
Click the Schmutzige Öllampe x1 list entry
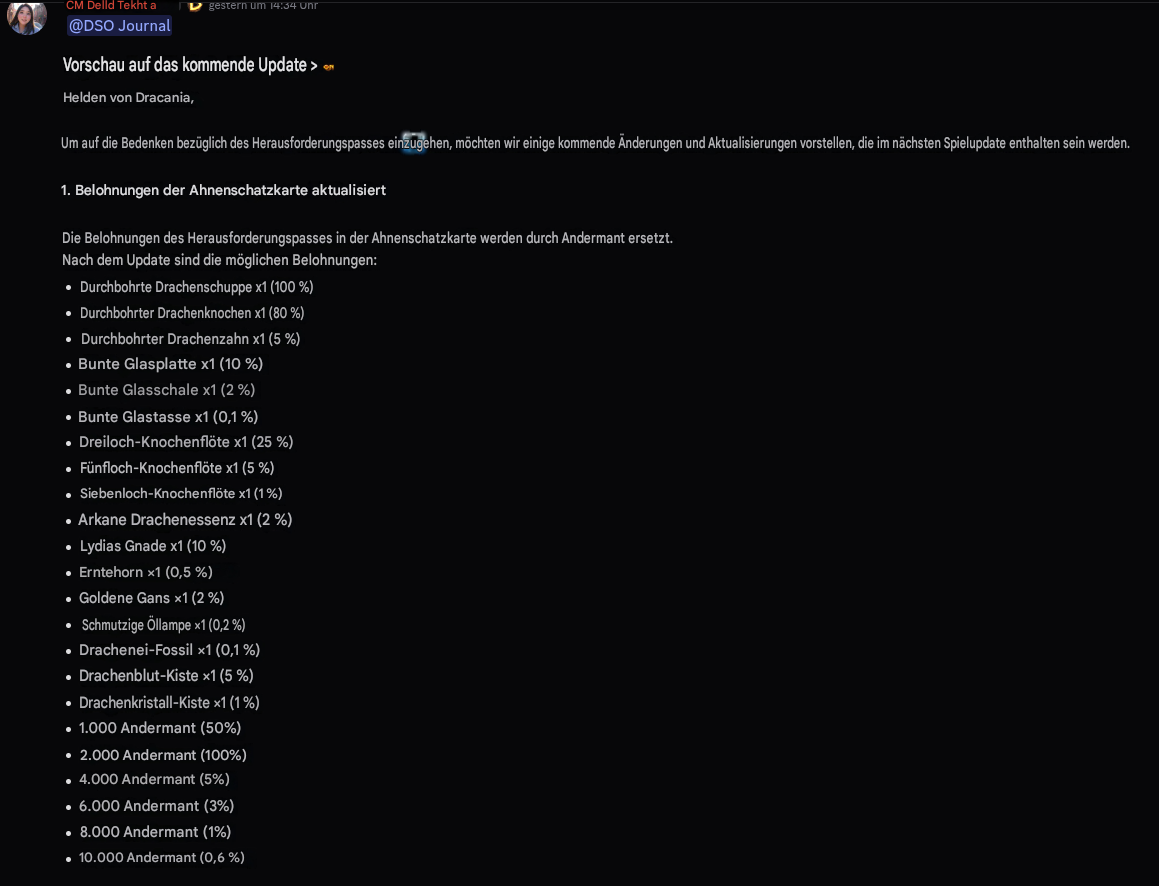tap(163, 624)
